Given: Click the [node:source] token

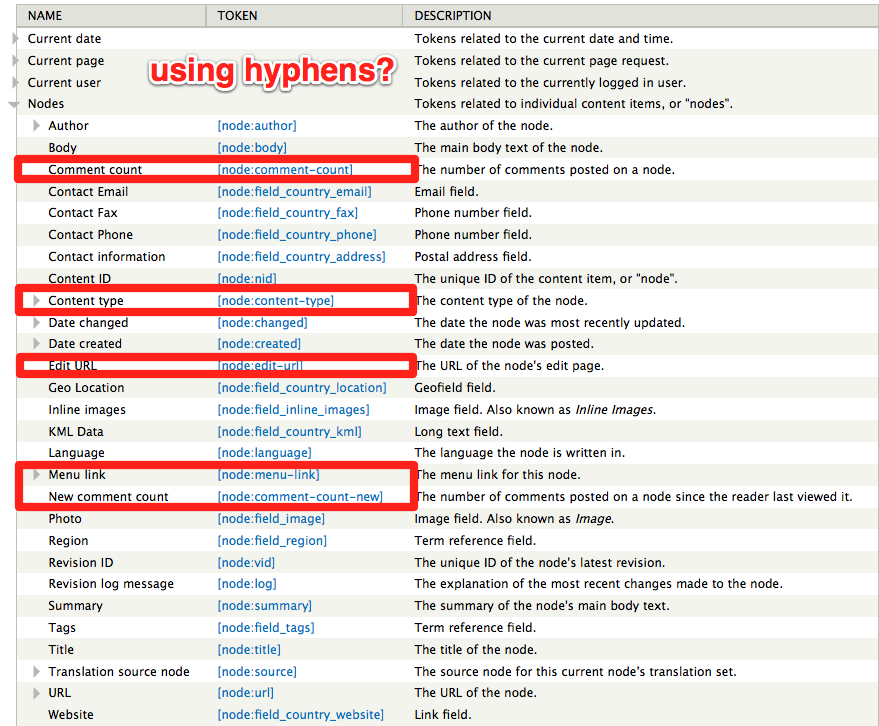Looking at the screenshot, I should [257, 671].
